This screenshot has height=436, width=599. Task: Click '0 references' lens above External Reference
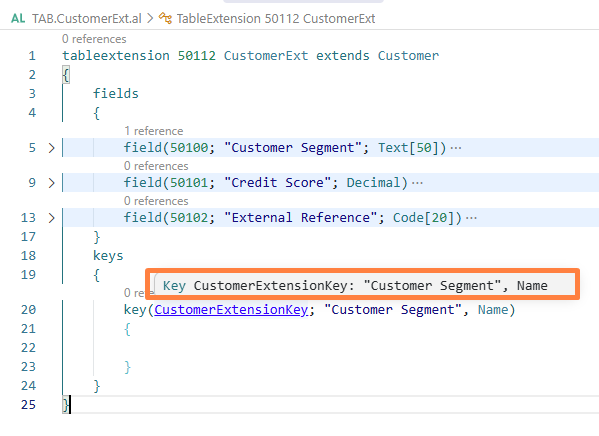pos(156,201)
